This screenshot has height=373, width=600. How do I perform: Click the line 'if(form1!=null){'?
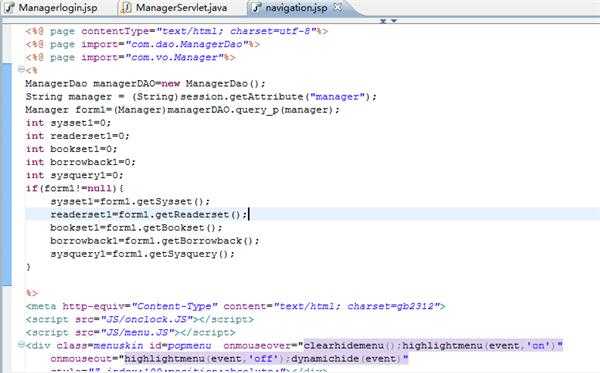(x=75, y=188)
